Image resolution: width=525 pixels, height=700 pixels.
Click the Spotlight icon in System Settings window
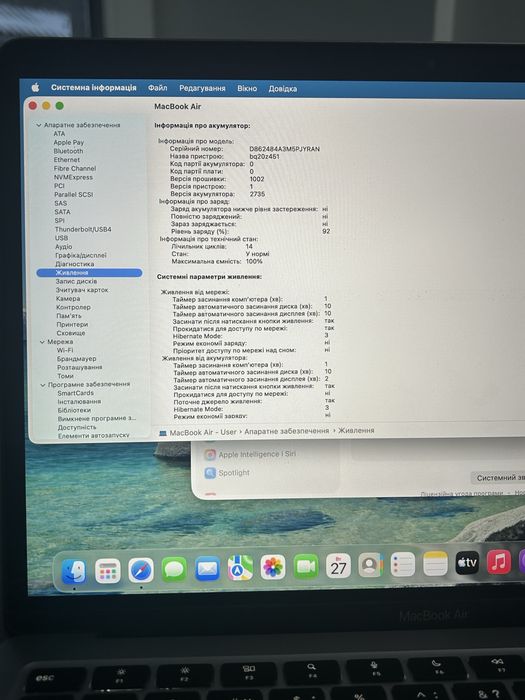(x=210, y=473)
